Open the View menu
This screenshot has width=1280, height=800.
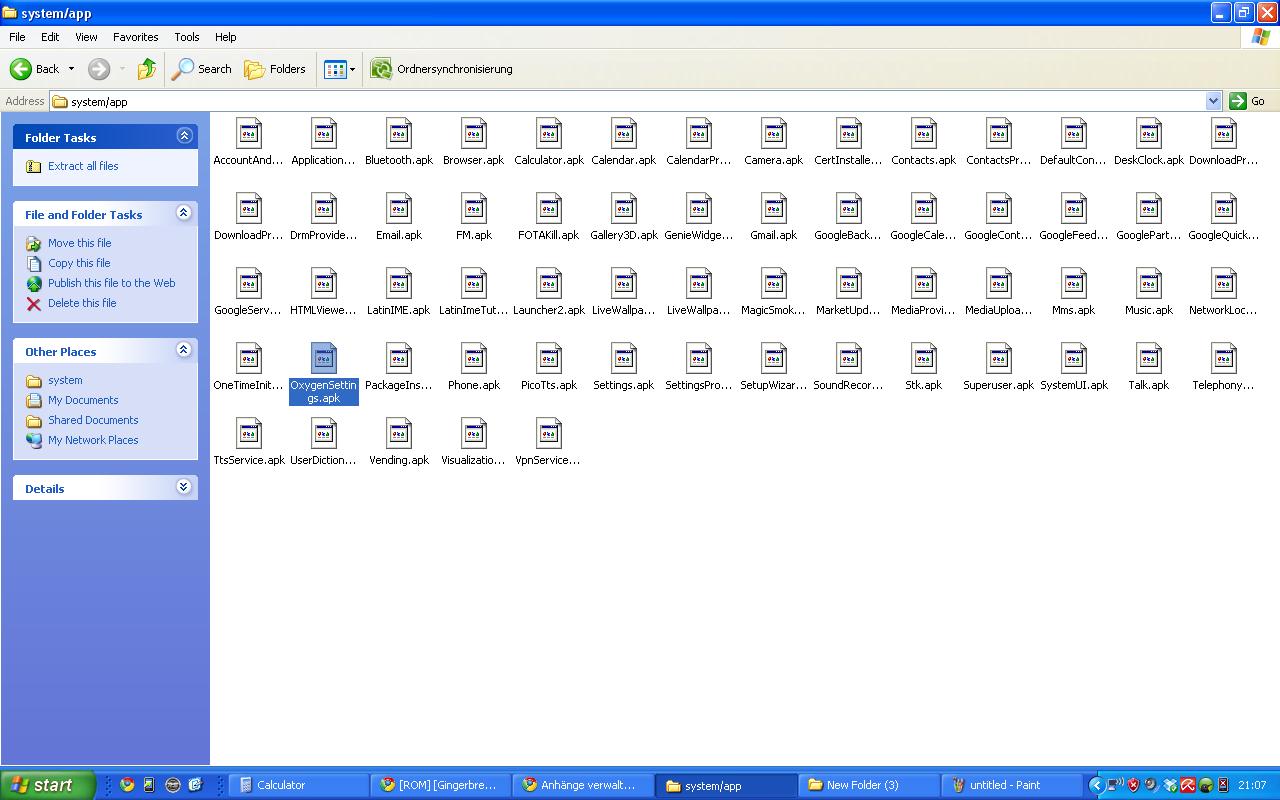(87, 37)
